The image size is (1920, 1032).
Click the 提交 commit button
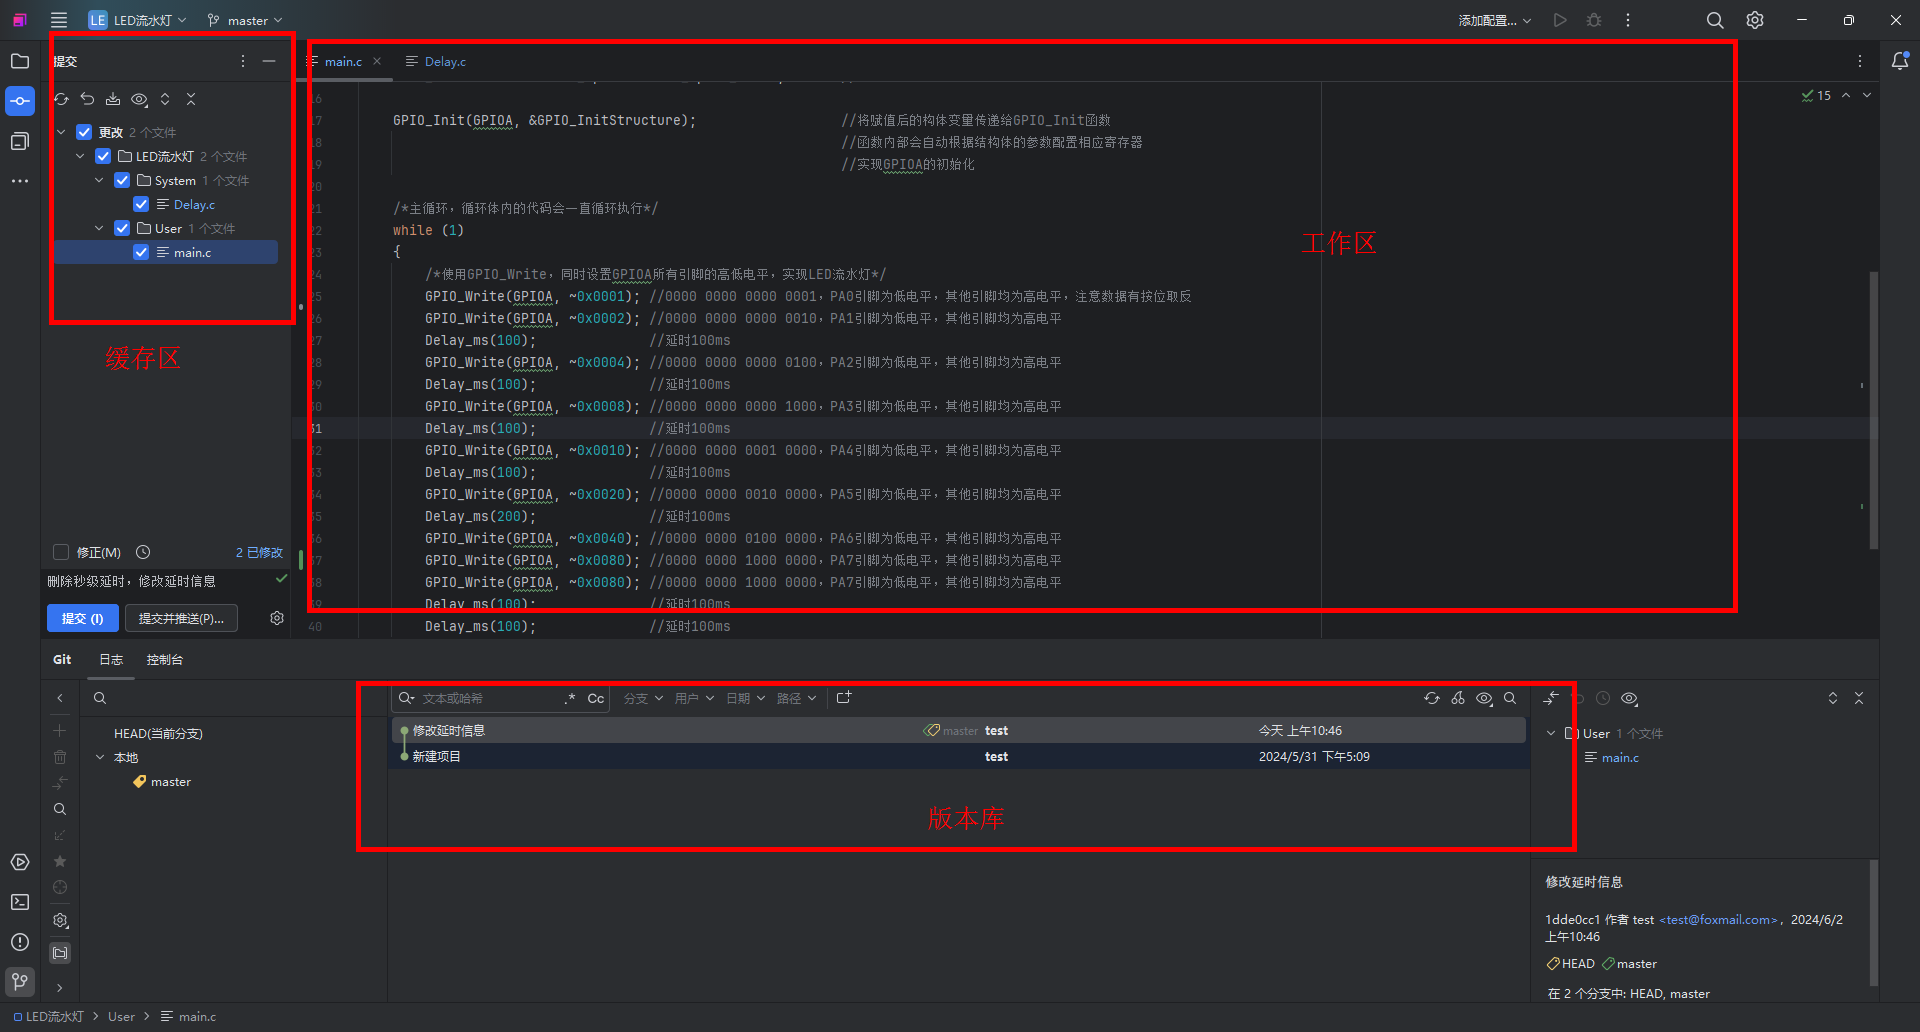click(x=82, y=618)
